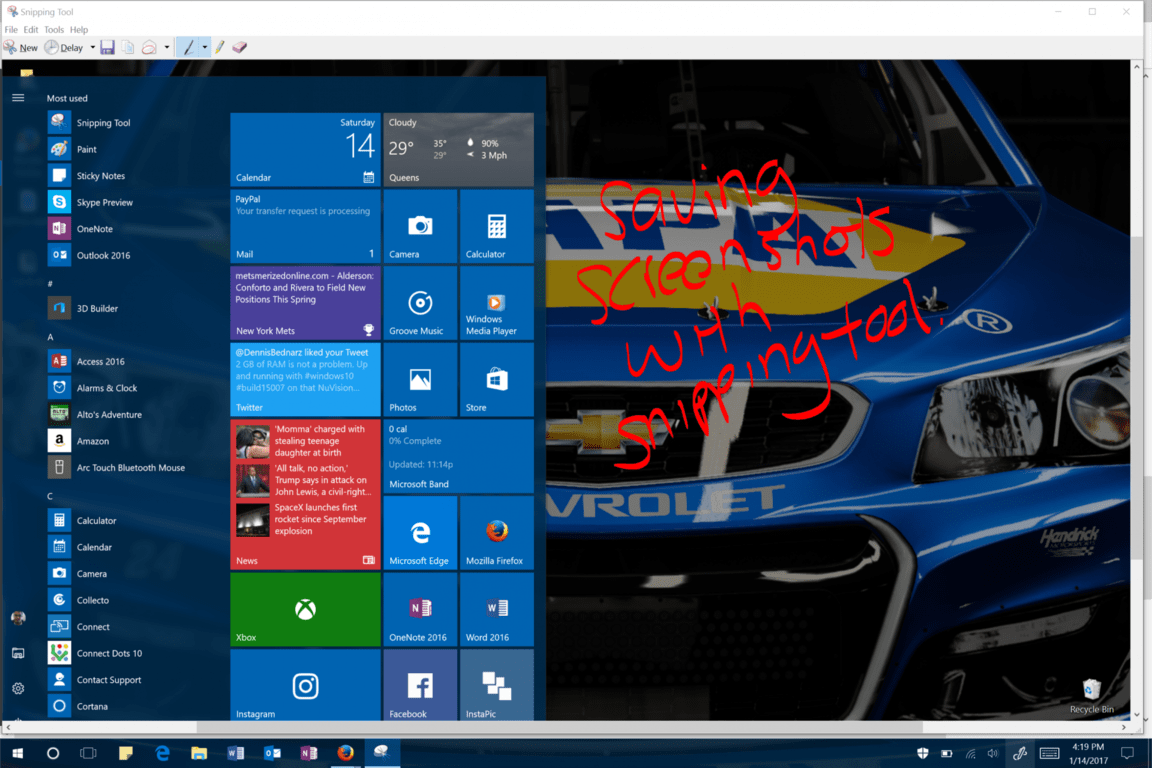Send the snip by email
Viewport: 1152px width, 768px height.
point(149,48)
